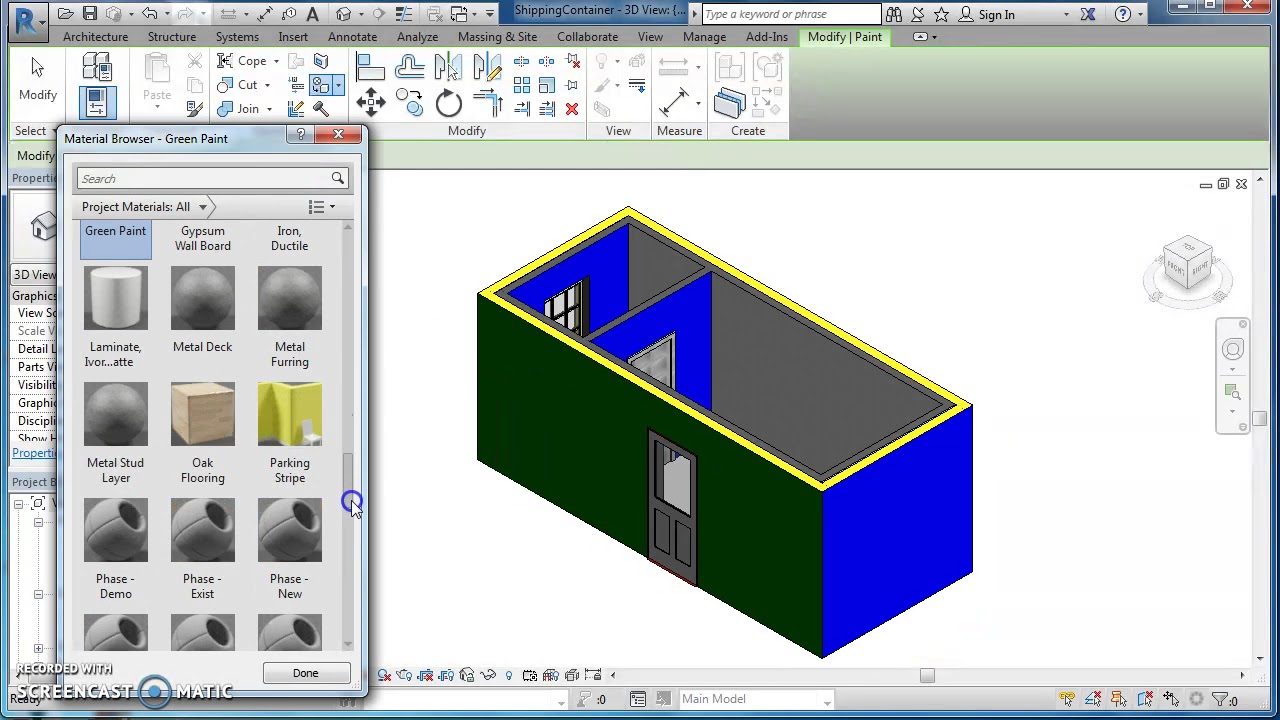The height and width of the screenshot is (720, 1280).
Task: Select the Offset tool
Action: coord(410,66)
